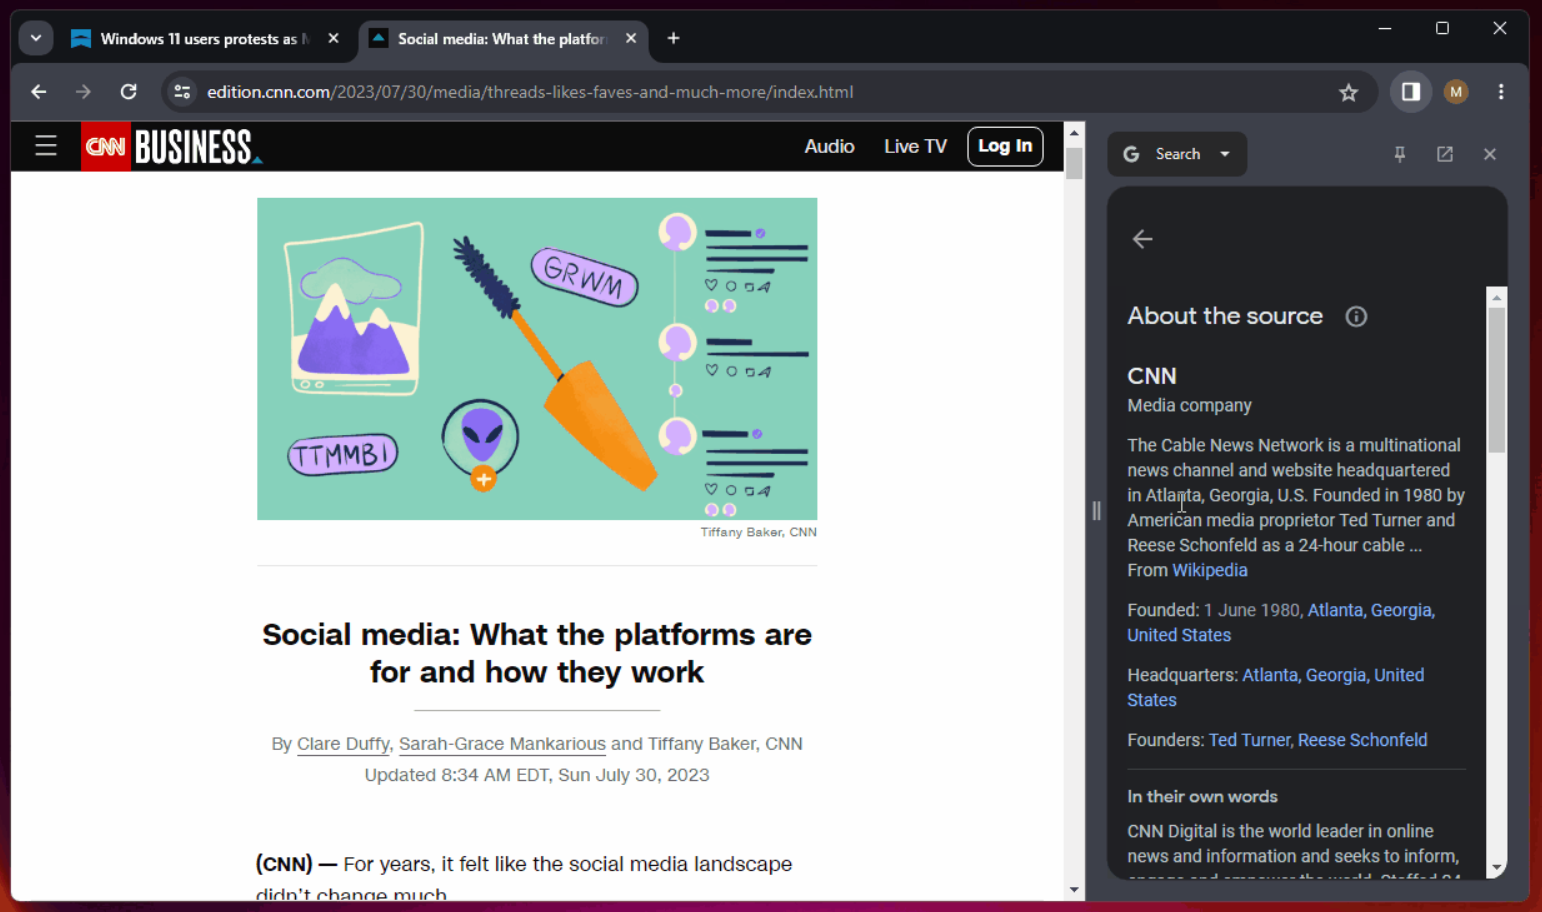Go forward in browser history

point(83,92)
